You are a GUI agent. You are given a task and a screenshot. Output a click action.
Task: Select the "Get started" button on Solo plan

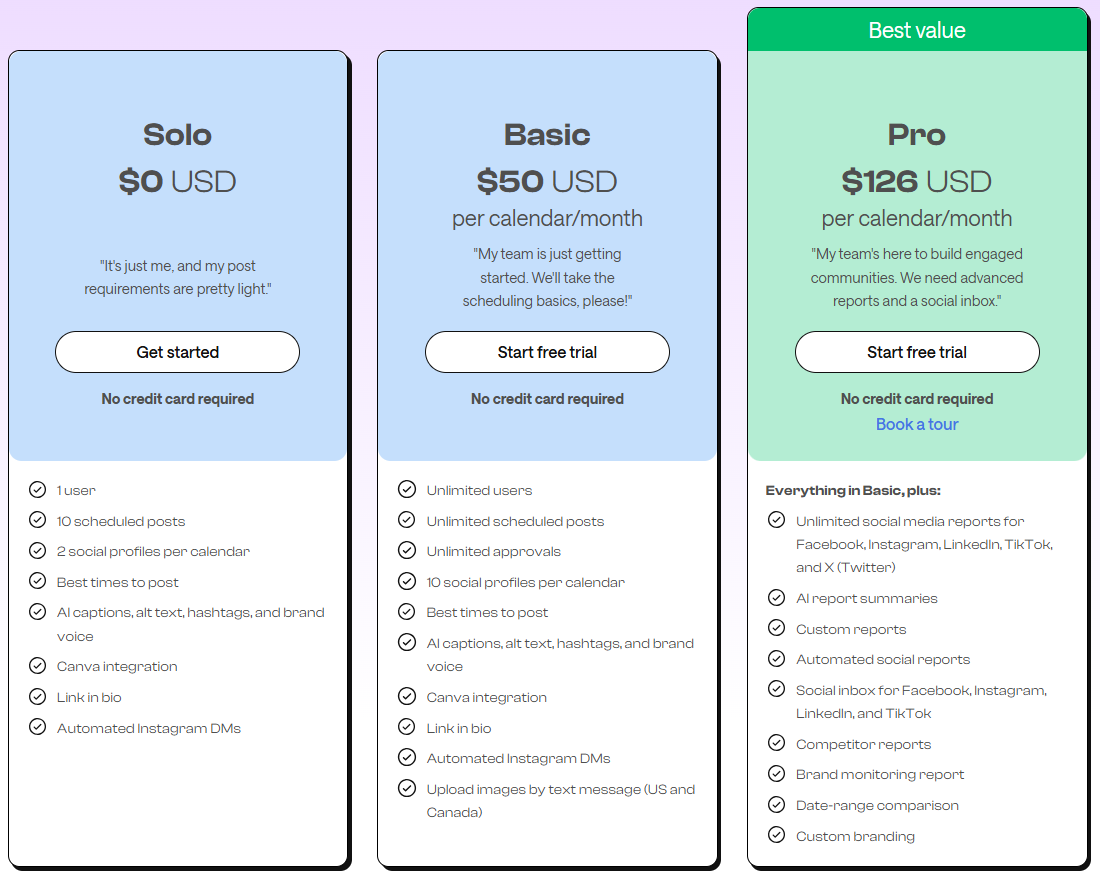[177, 352]
